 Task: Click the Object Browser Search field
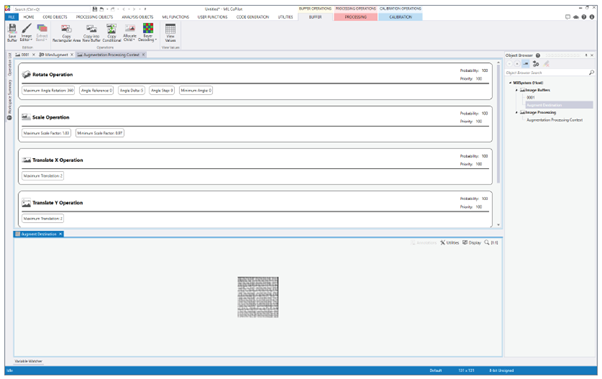coord(547,73)
